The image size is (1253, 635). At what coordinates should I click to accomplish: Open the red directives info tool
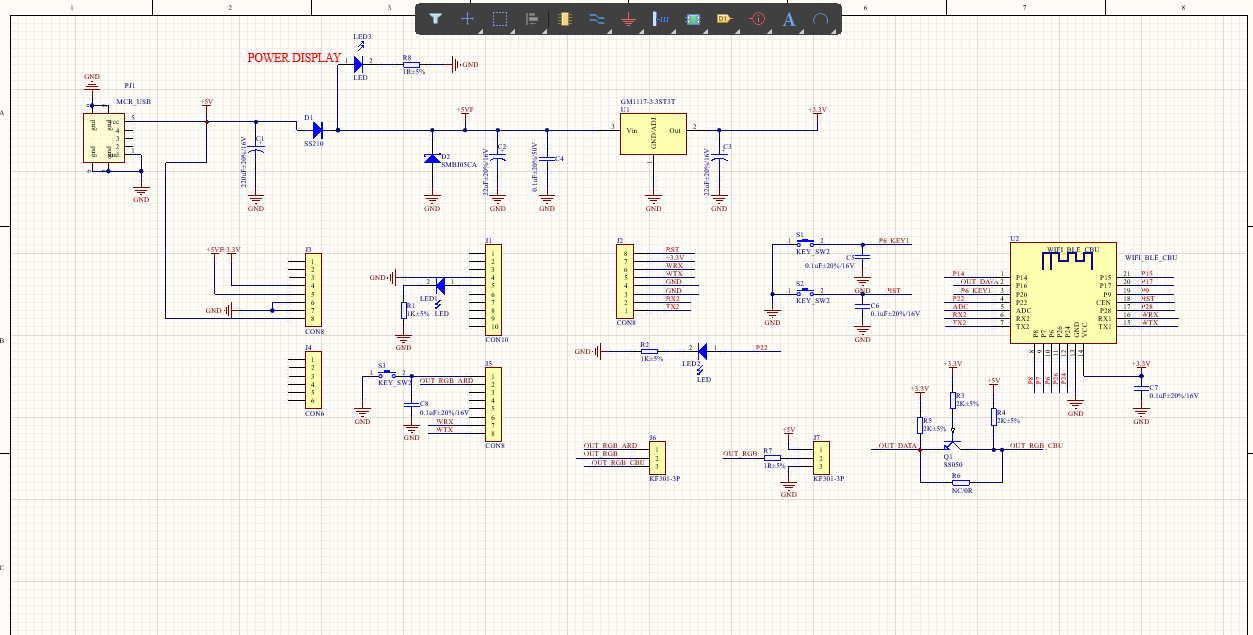[x=757, y=18]
